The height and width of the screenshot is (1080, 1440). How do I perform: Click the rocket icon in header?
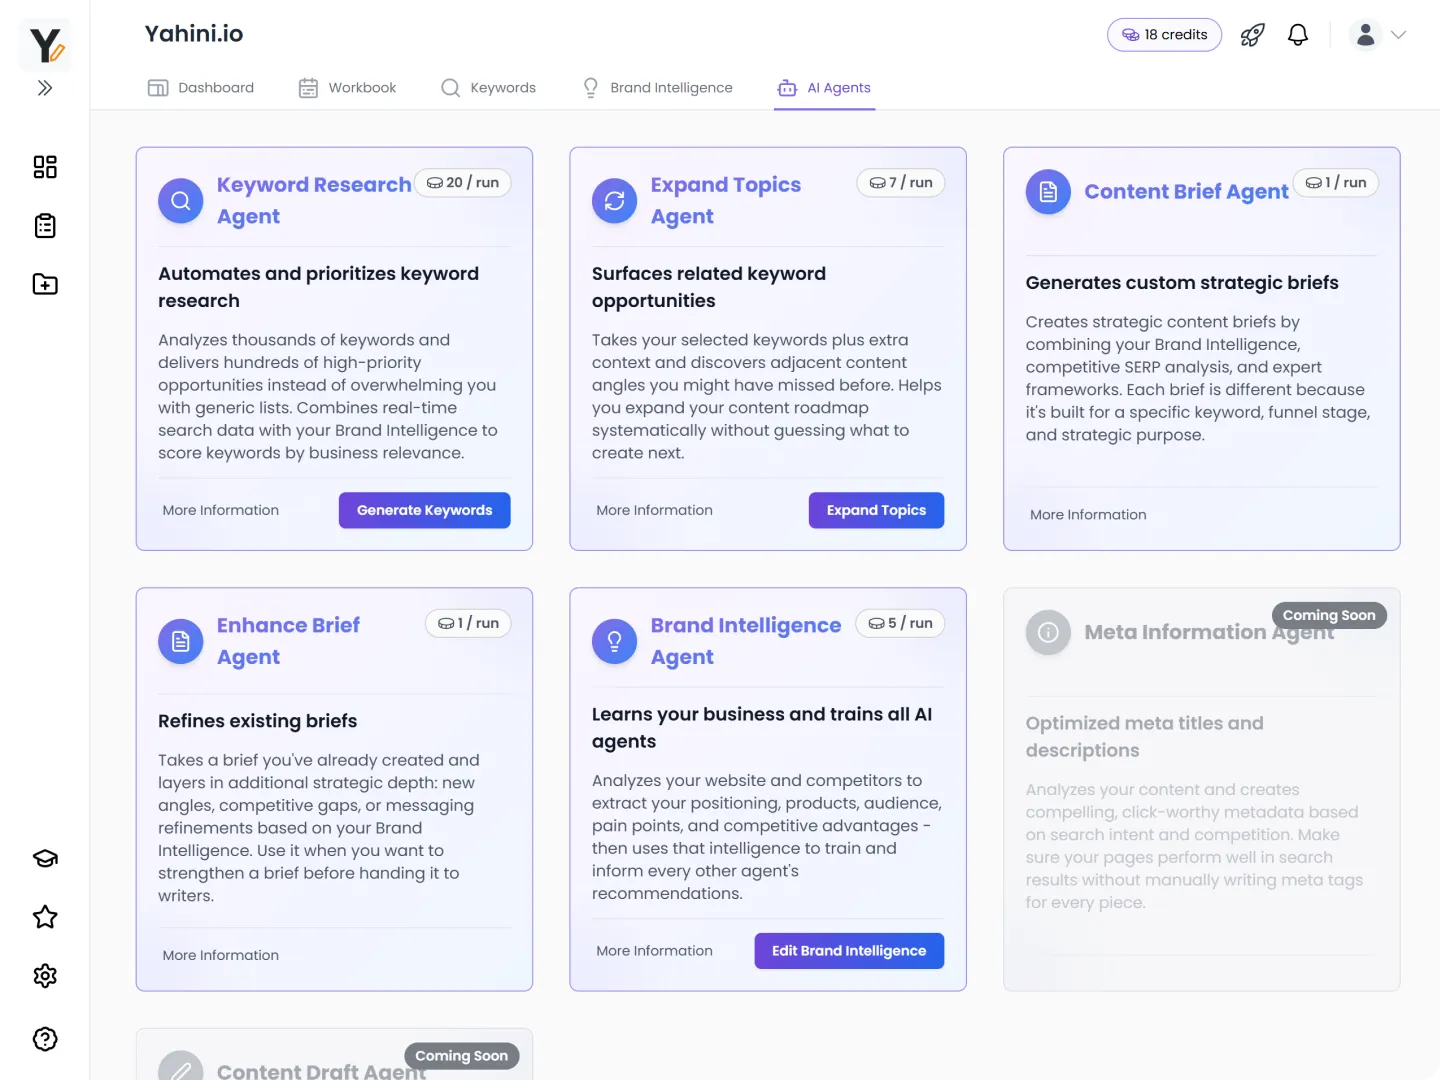click(1252, 35)
